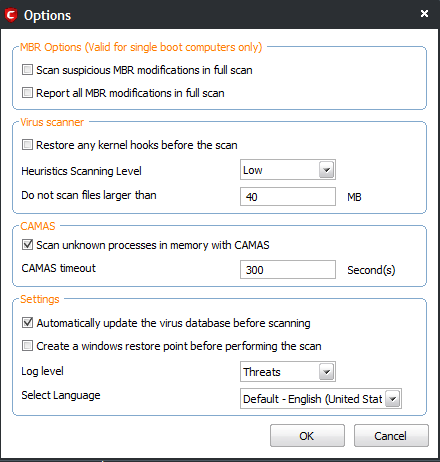Screen dimensions: 440x462
Task: Enable Scan suspicious MBR modifications checkbox
Action: click(27, 70)
